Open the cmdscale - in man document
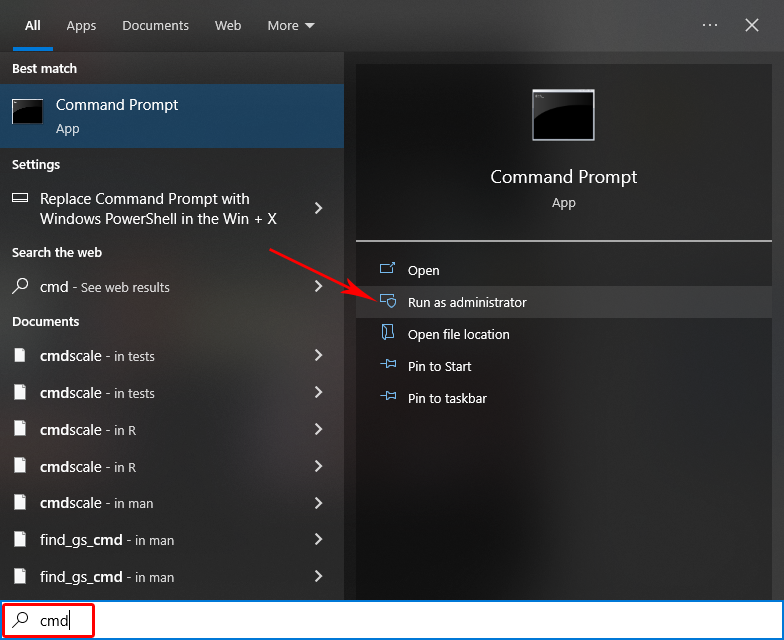 click(172, 503)
